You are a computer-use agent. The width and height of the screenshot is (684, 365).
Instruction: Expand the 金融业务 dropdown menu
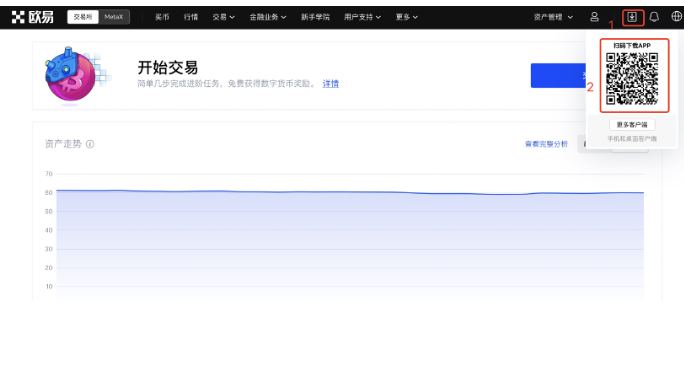(268, 17)
